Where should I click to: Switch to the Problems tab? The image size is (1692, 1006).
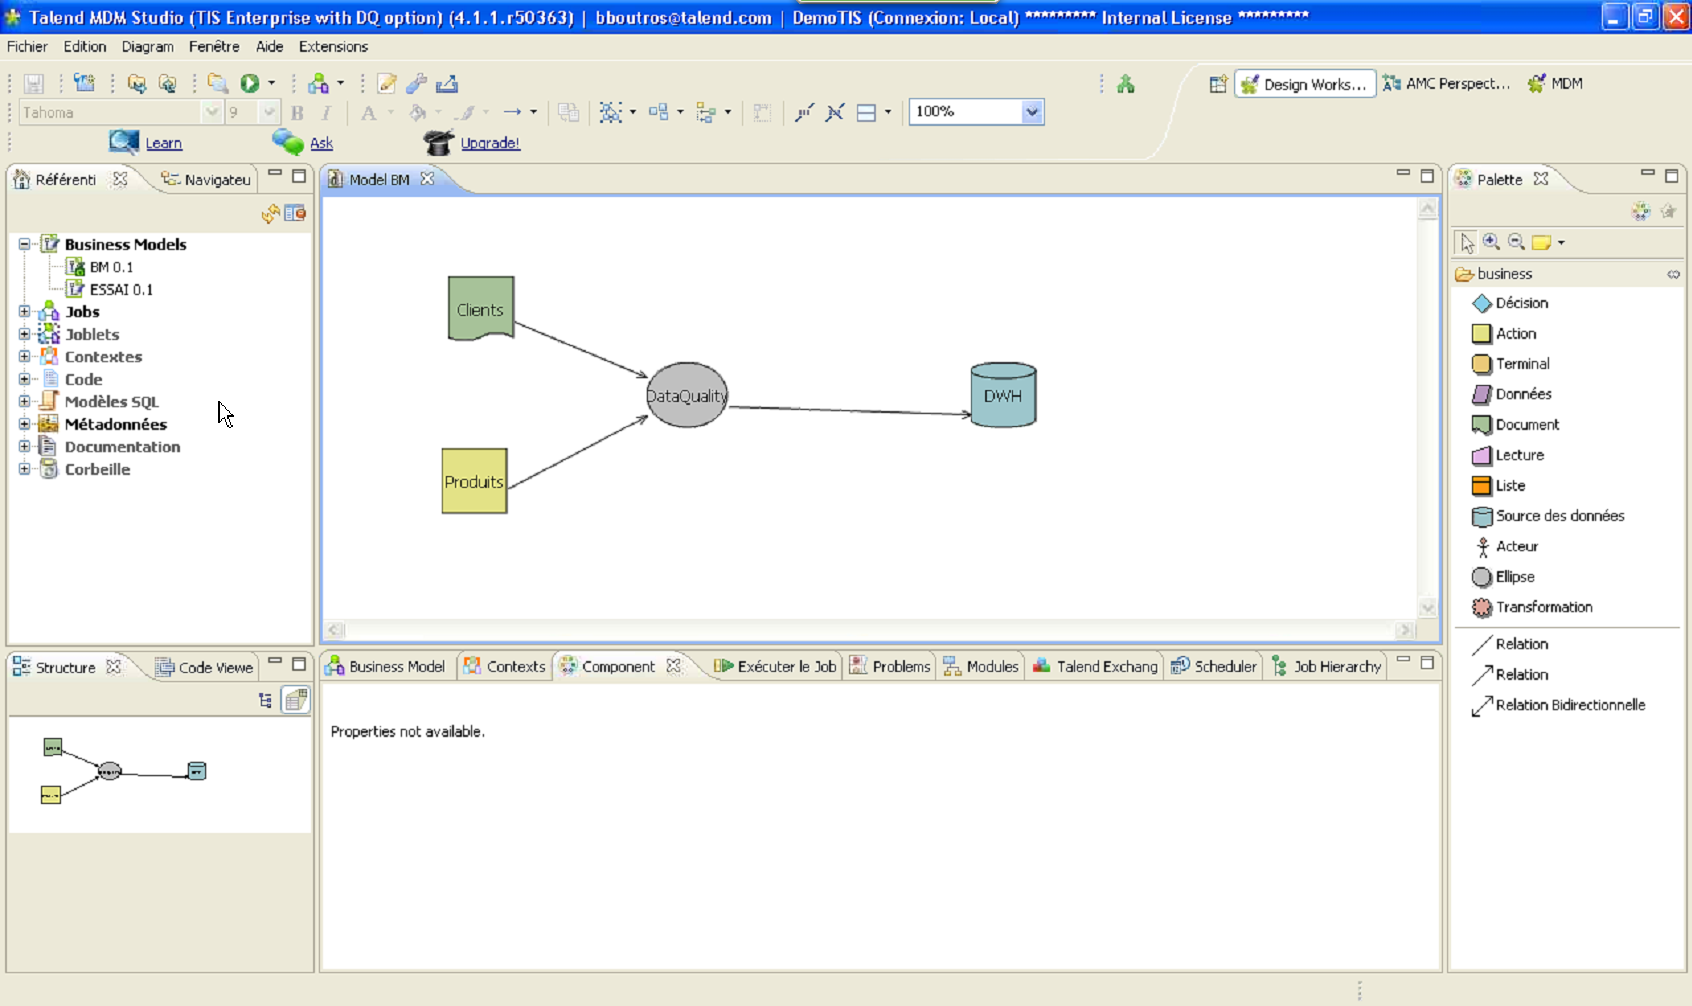click(890, 667)
